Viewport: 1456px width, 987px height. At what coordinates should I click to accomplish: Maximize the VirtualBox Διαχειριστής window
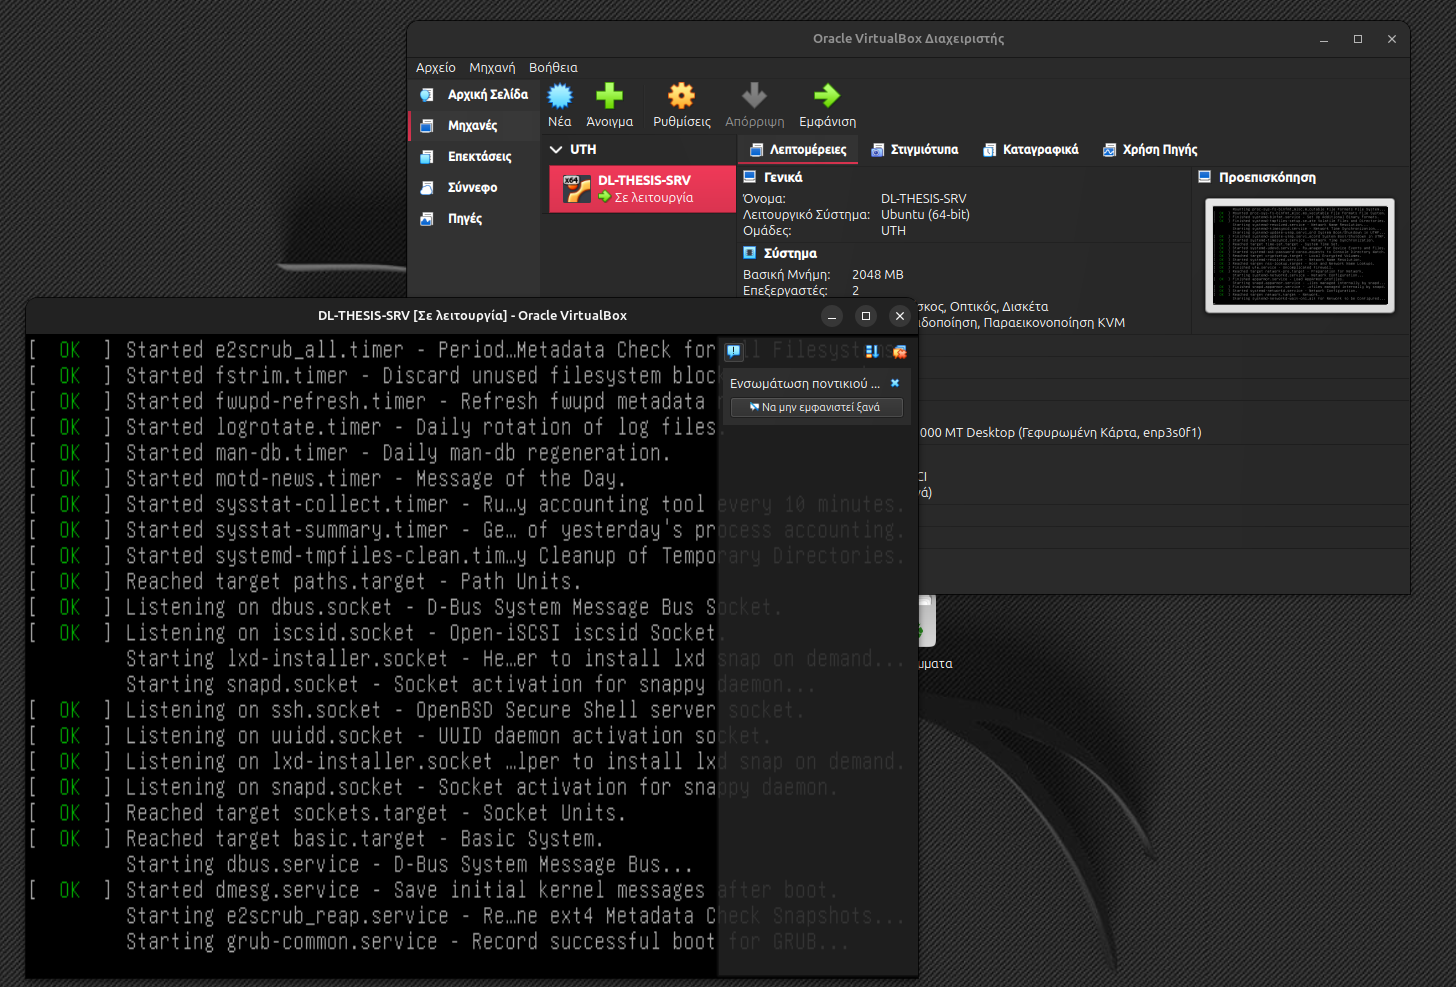pos(1358,39)
